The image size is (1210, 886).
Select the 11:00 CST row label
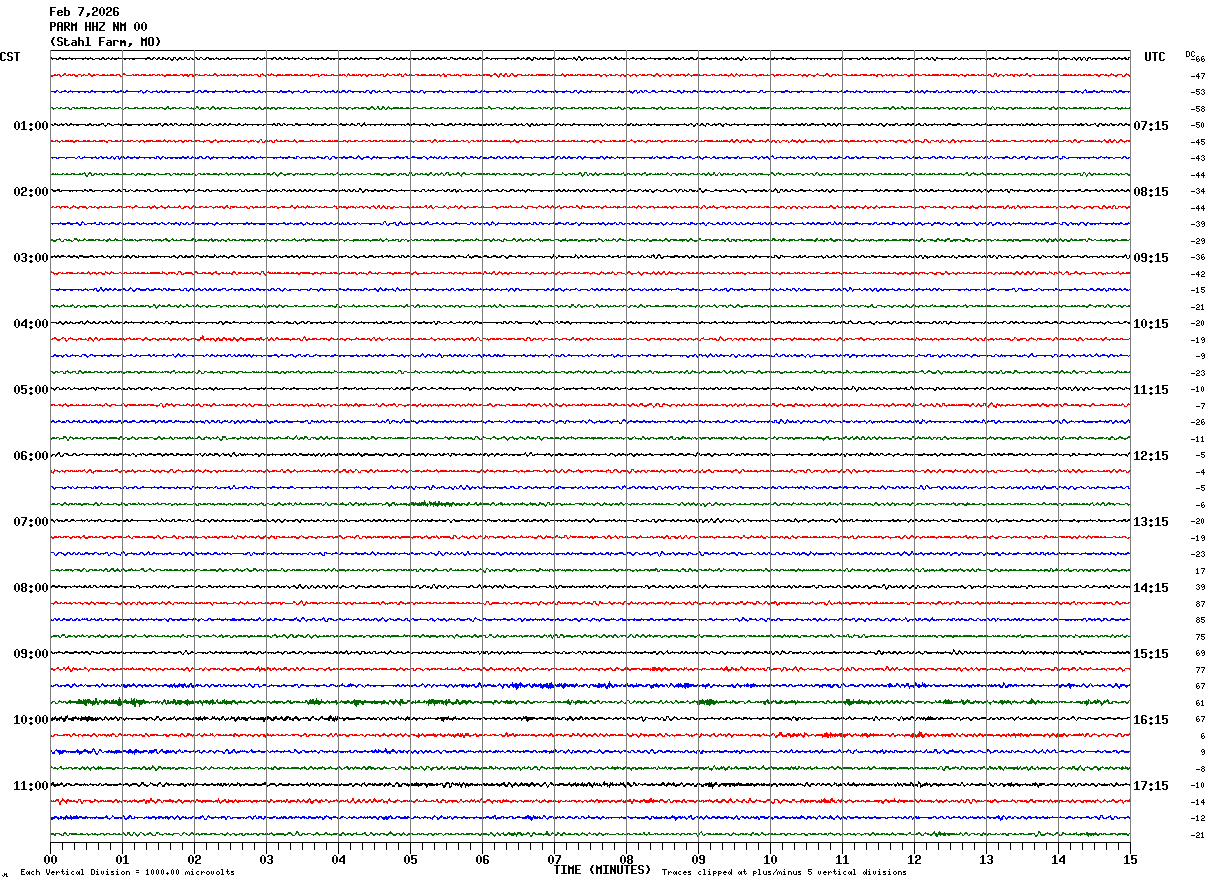[x=30, y=786]
